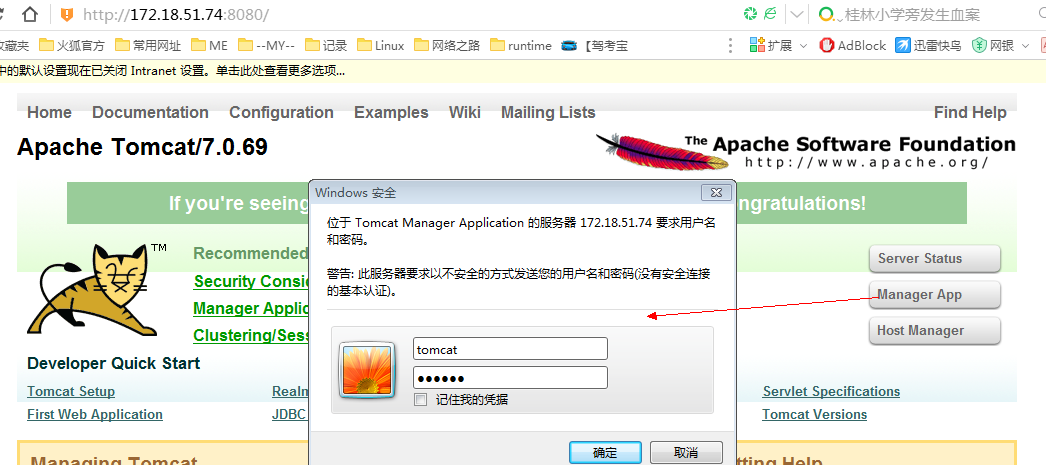Open the Documentation menu item
Screen dimensions: 1046x465
pyautogui.click(x=150, y=112)
